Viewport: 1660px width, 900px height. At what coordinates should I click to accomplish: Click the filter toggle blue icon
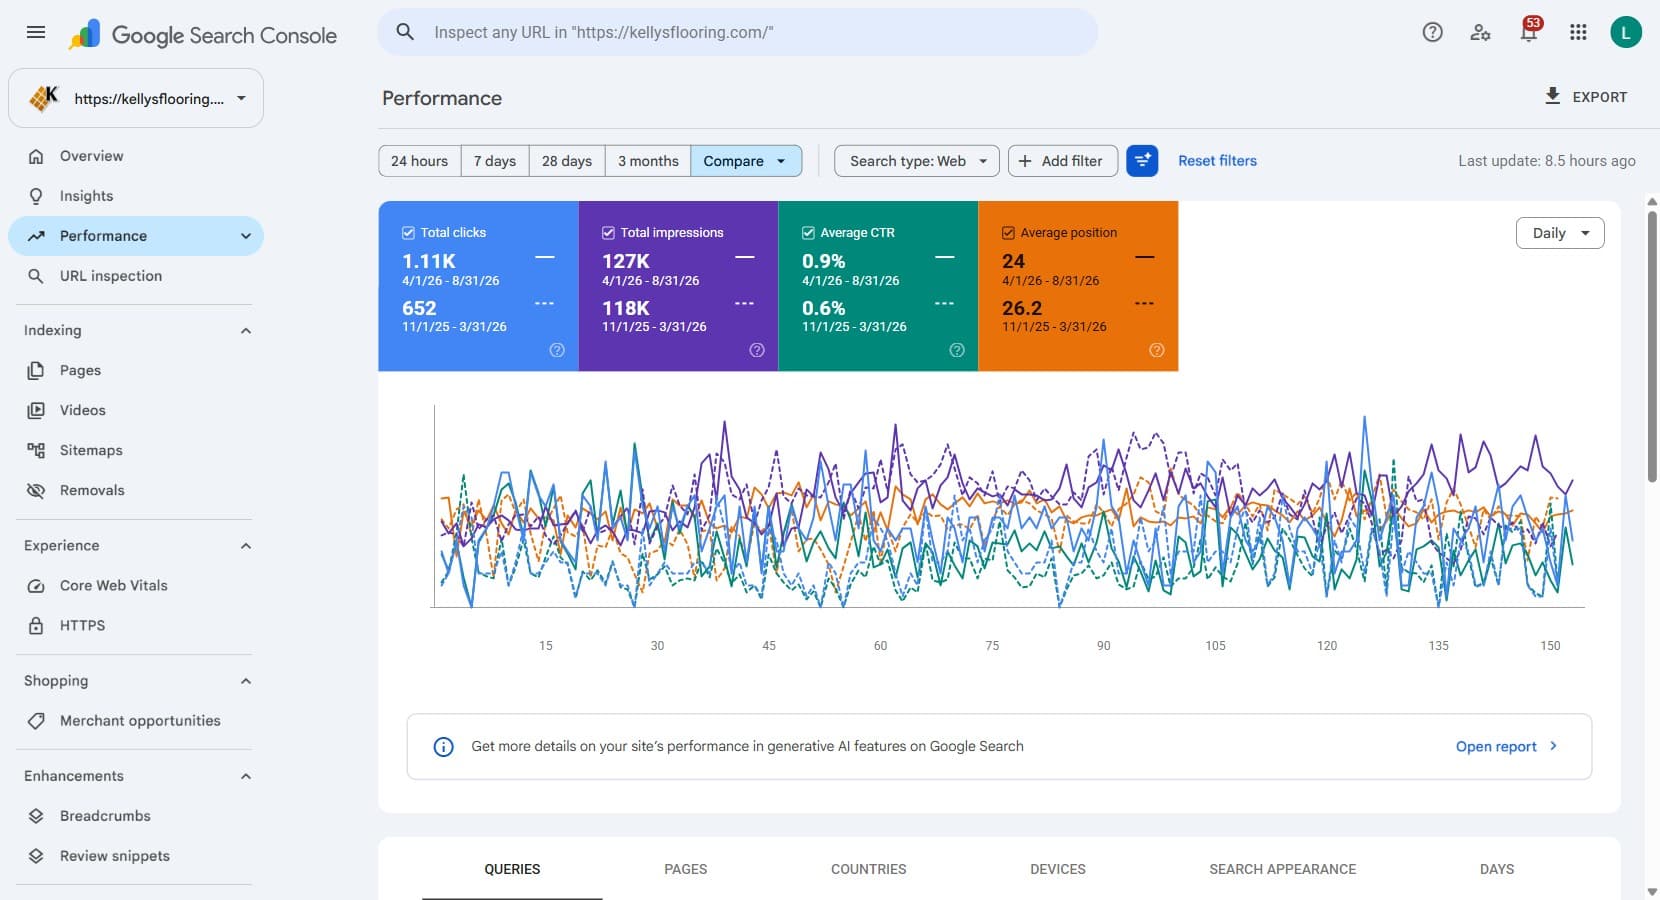1142,161
